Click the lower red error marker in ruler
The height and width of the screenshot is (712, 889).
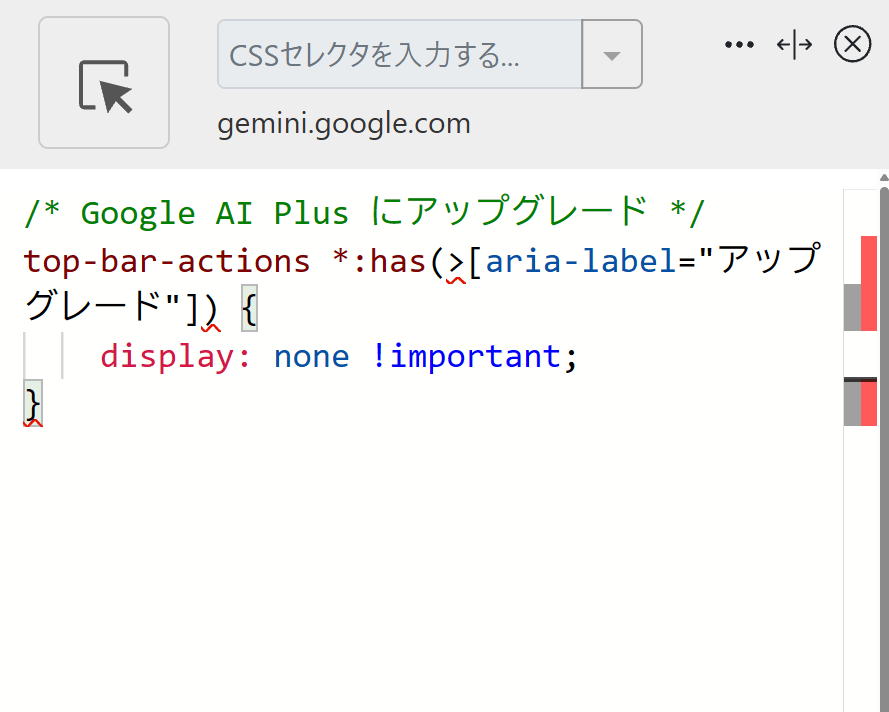(x=869, y=404)
